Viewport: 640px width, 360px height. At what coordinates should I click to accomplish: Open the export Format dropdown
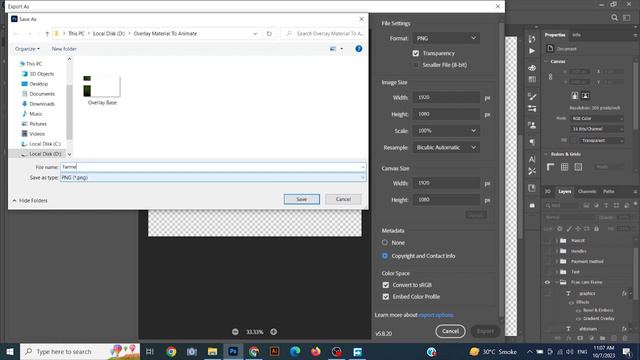pos(446,38)
